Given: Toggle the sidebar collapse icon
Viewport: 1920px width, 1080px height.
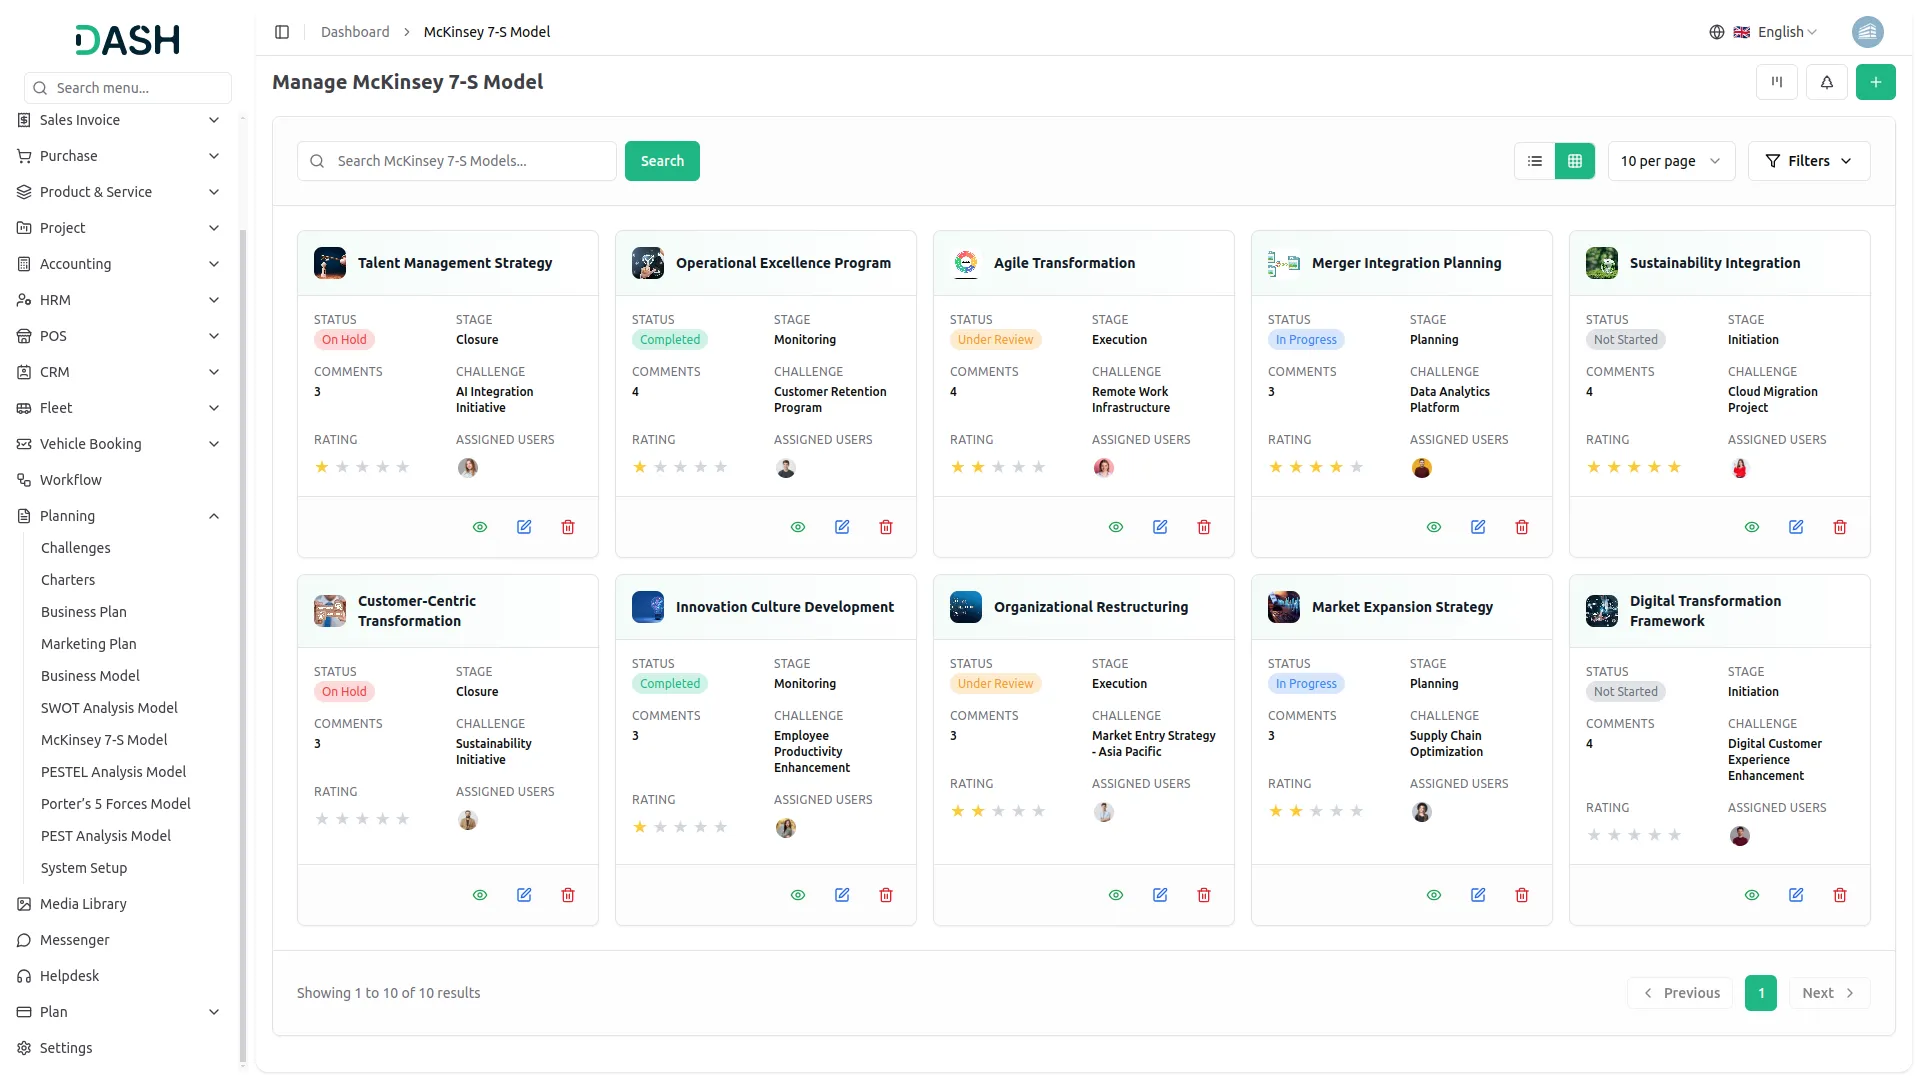Looking at the screenshot, I should coord(282,32).
